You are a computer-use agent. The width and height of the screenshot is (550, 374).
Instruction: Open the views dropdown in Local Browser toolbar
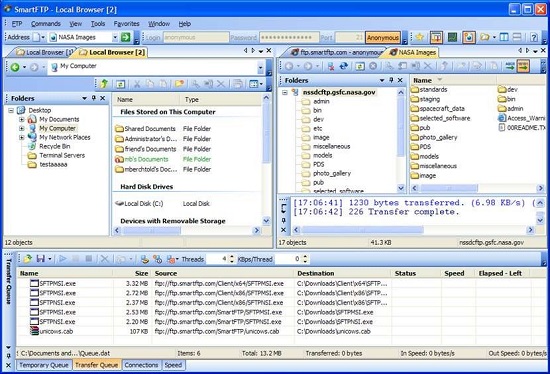pyautogui.click(x=261, y=84)
